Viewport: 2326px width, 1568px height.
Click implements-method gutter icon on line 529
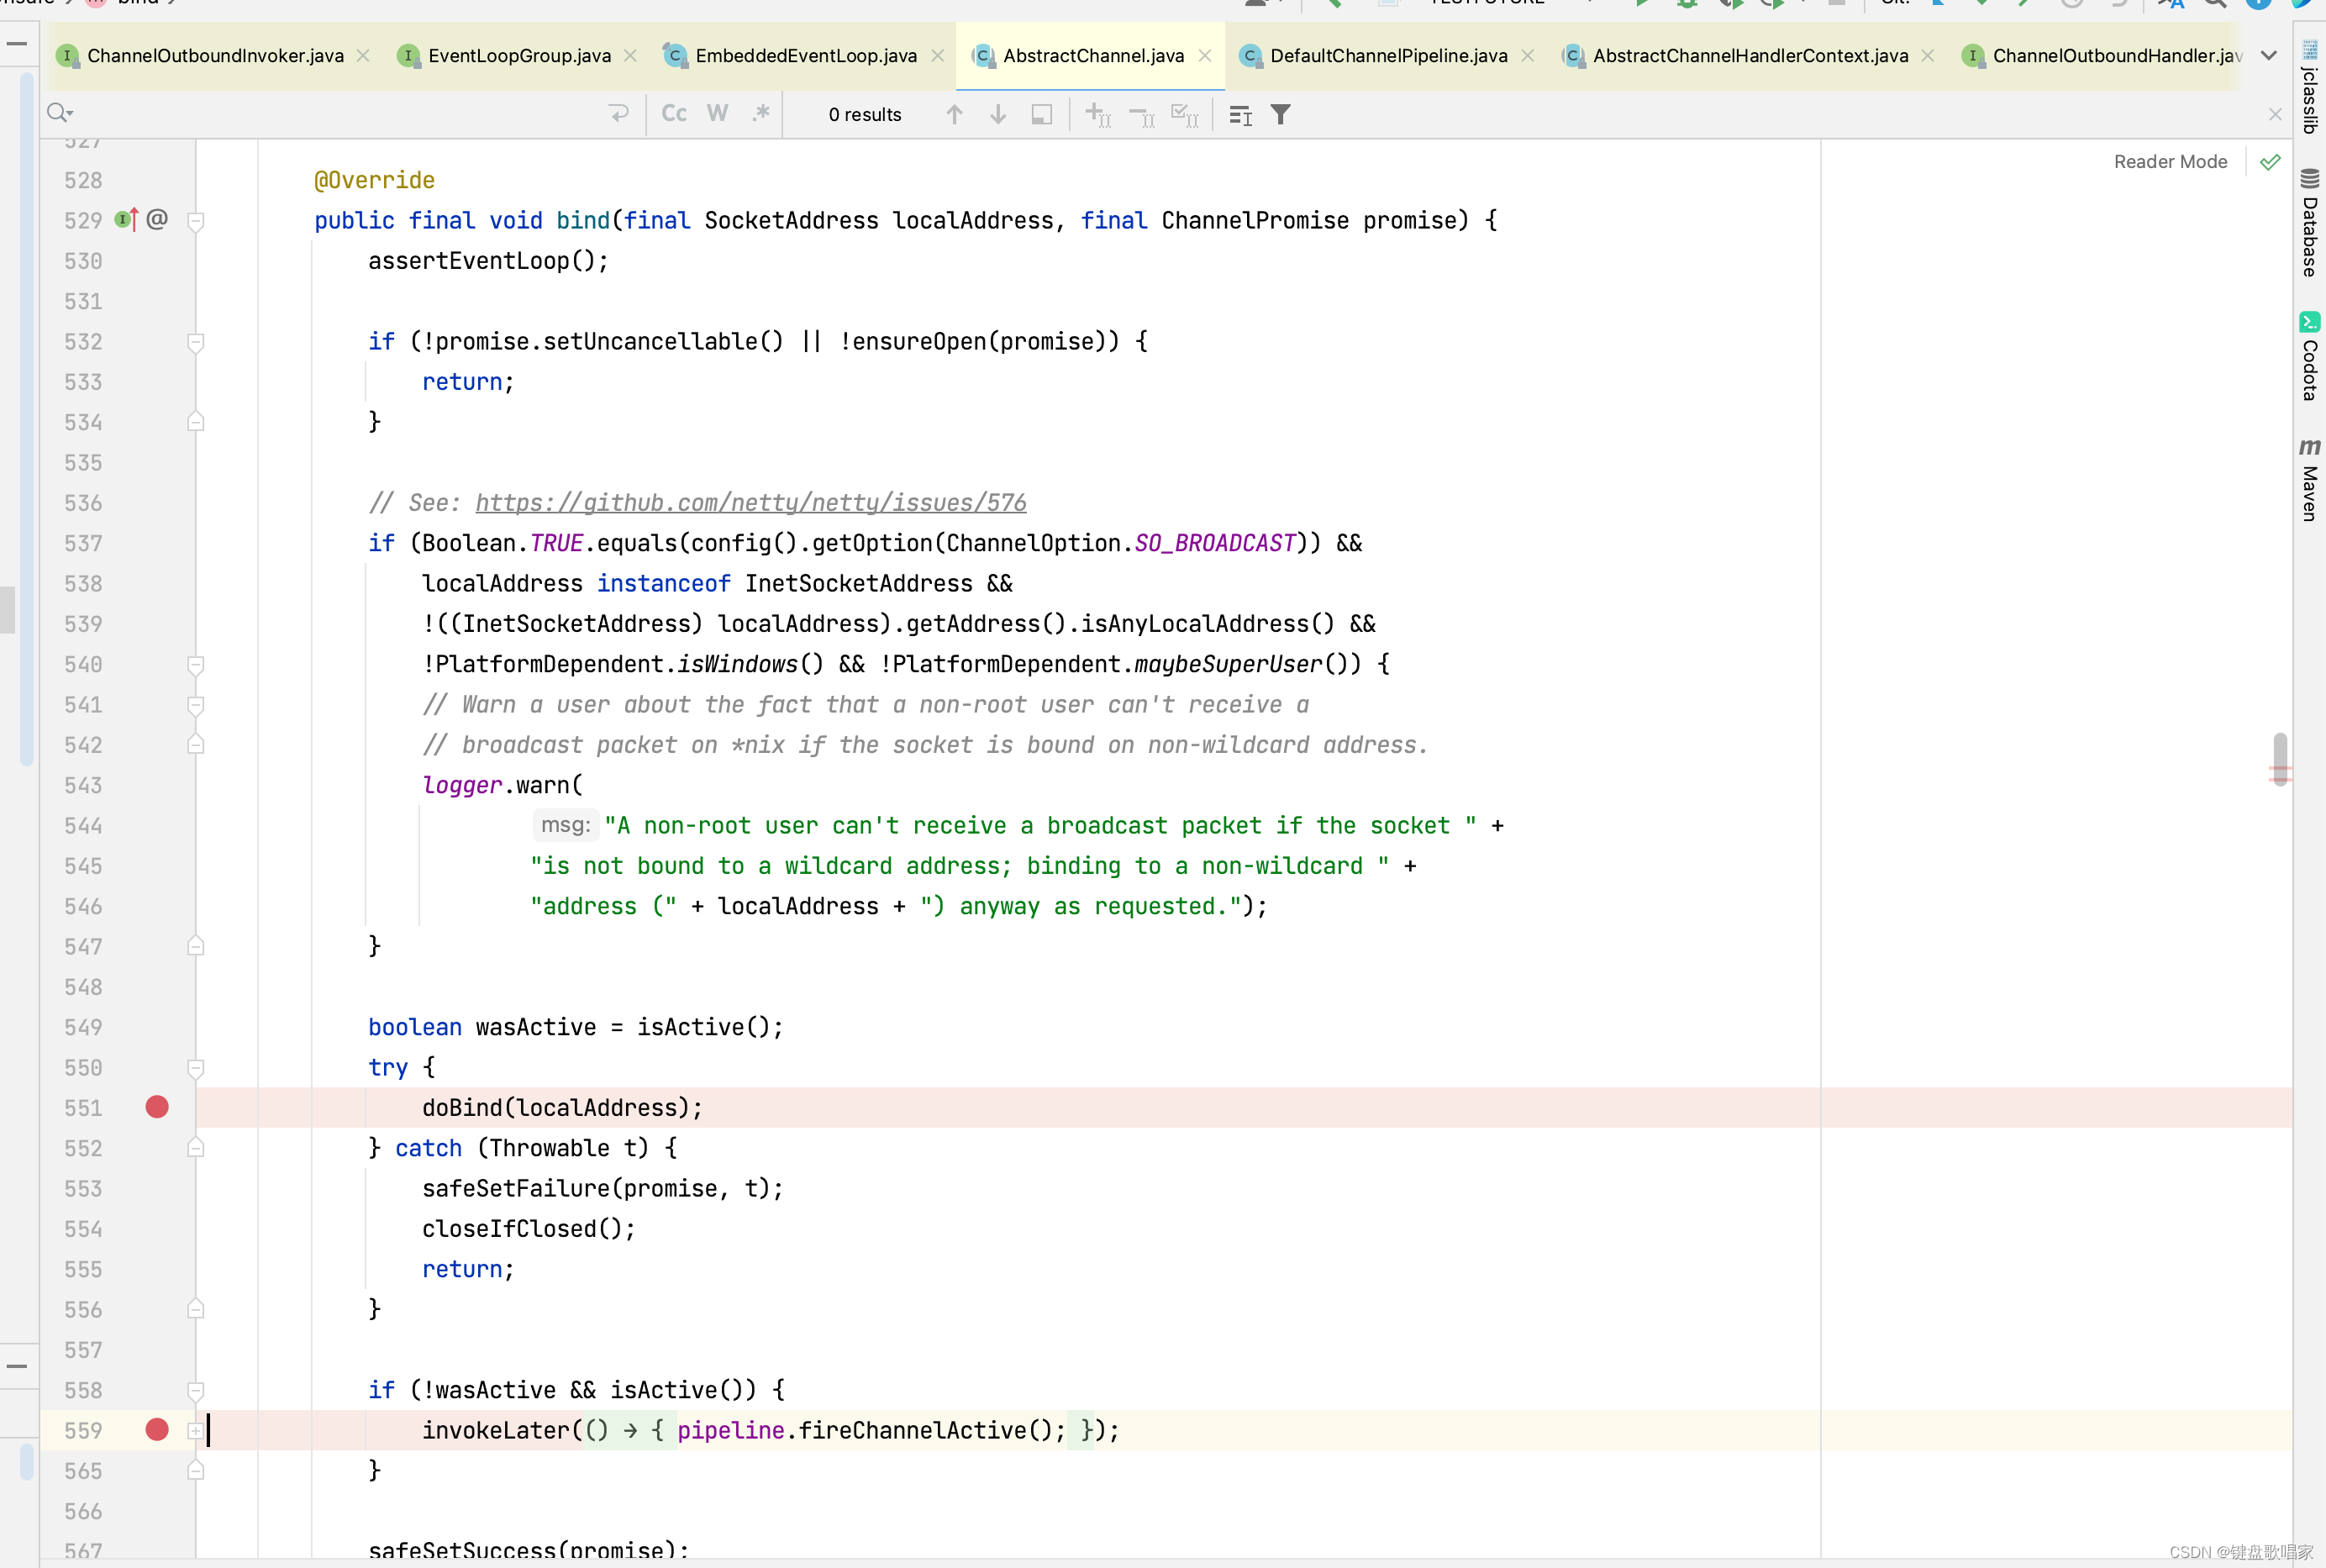pyautogui.click(x=126, y=219)
